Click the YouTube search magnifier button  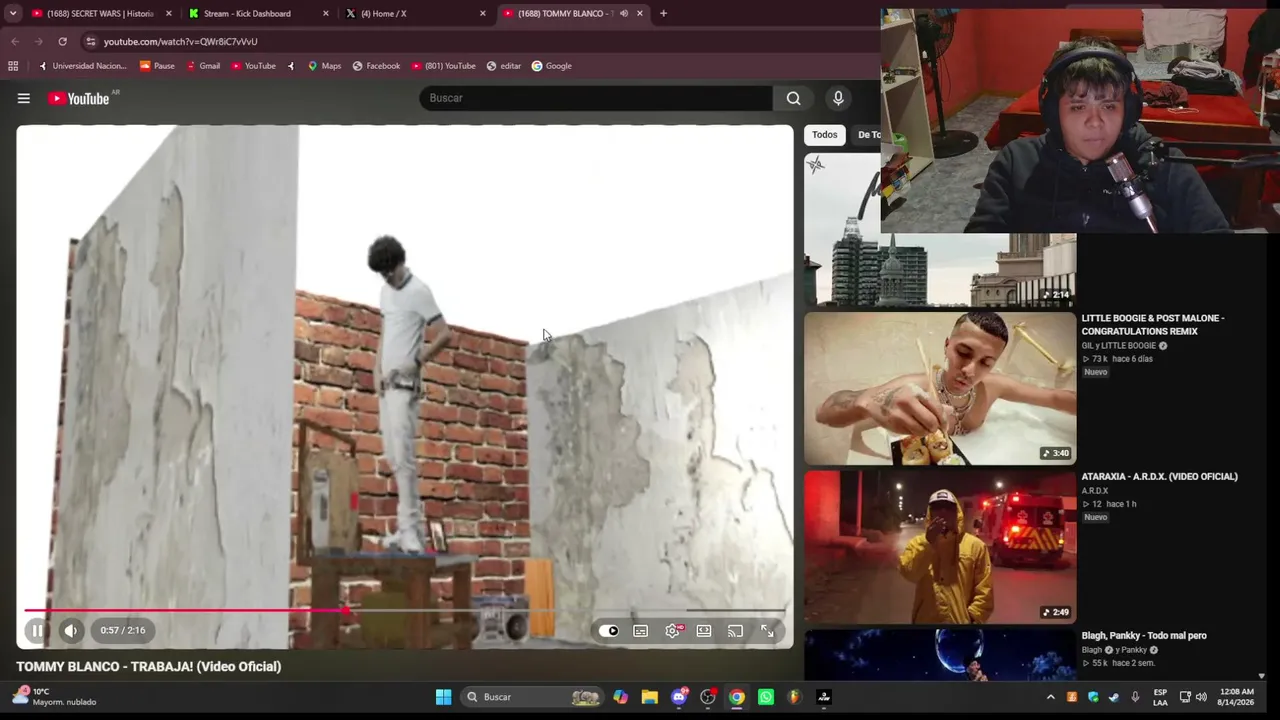pos(794,98)
